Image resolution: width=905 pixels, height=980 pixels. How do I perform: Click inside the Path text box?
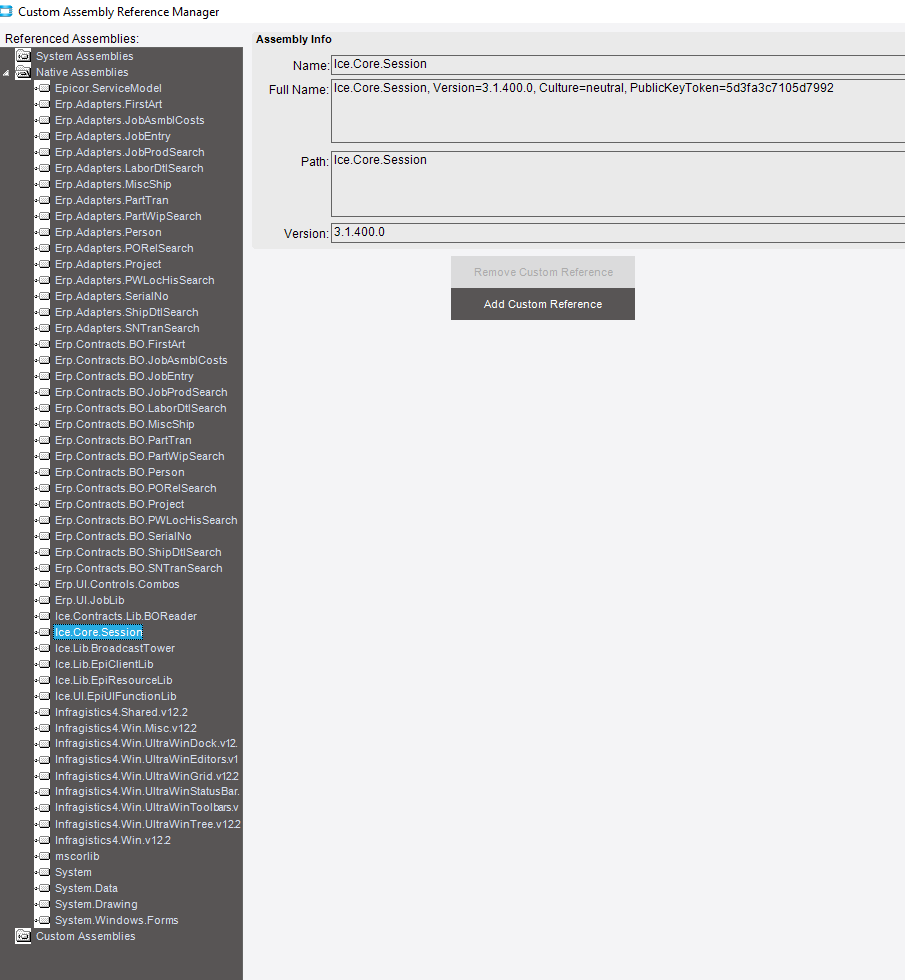coord(618,184)
